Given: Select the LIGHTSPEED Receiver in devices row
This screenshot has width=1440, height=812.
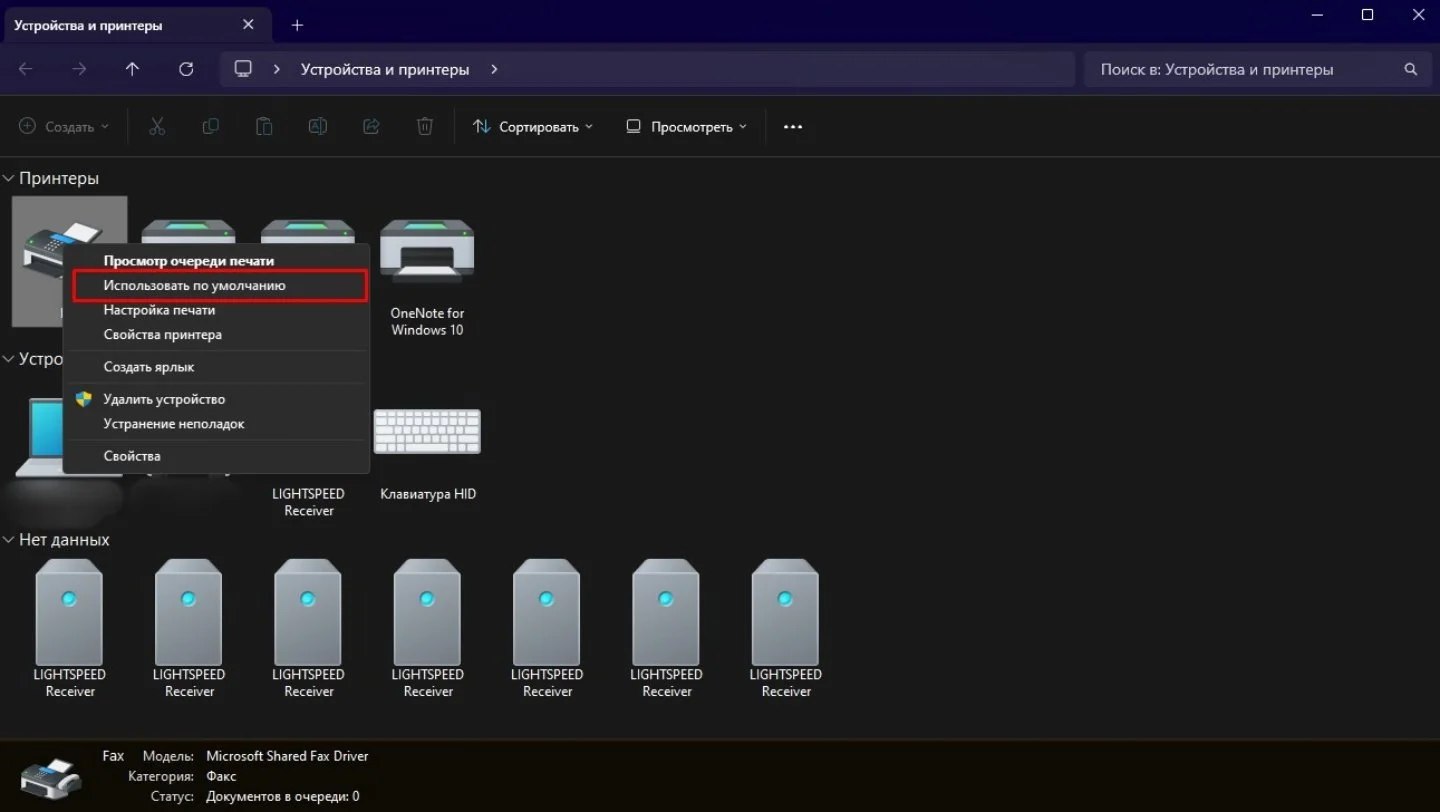Looking at the screenshot, I should 308,501.
